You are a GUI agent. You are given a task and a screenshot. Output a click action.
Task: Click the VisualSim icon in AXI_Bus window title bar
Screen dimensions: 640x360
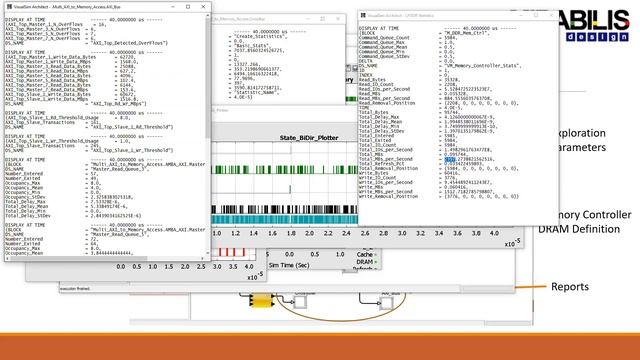(9, 7)
